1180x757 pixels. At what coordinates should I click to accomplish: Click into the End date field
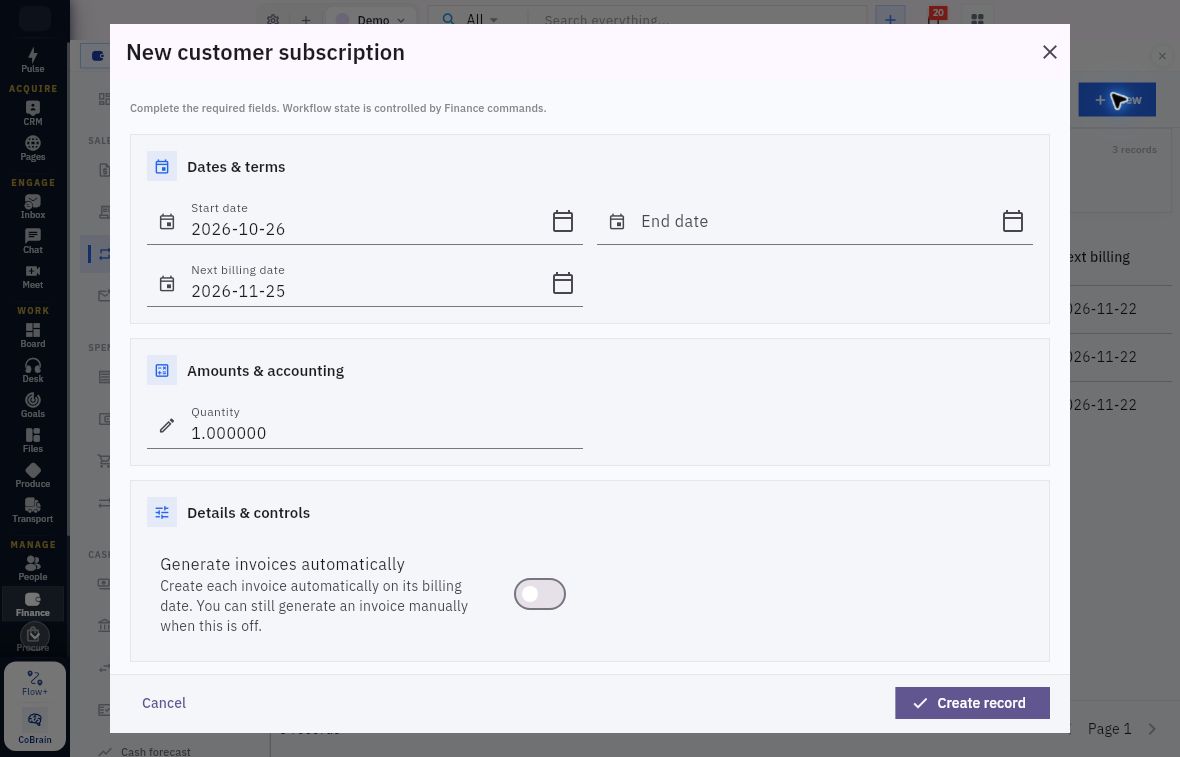coord(814,221)
